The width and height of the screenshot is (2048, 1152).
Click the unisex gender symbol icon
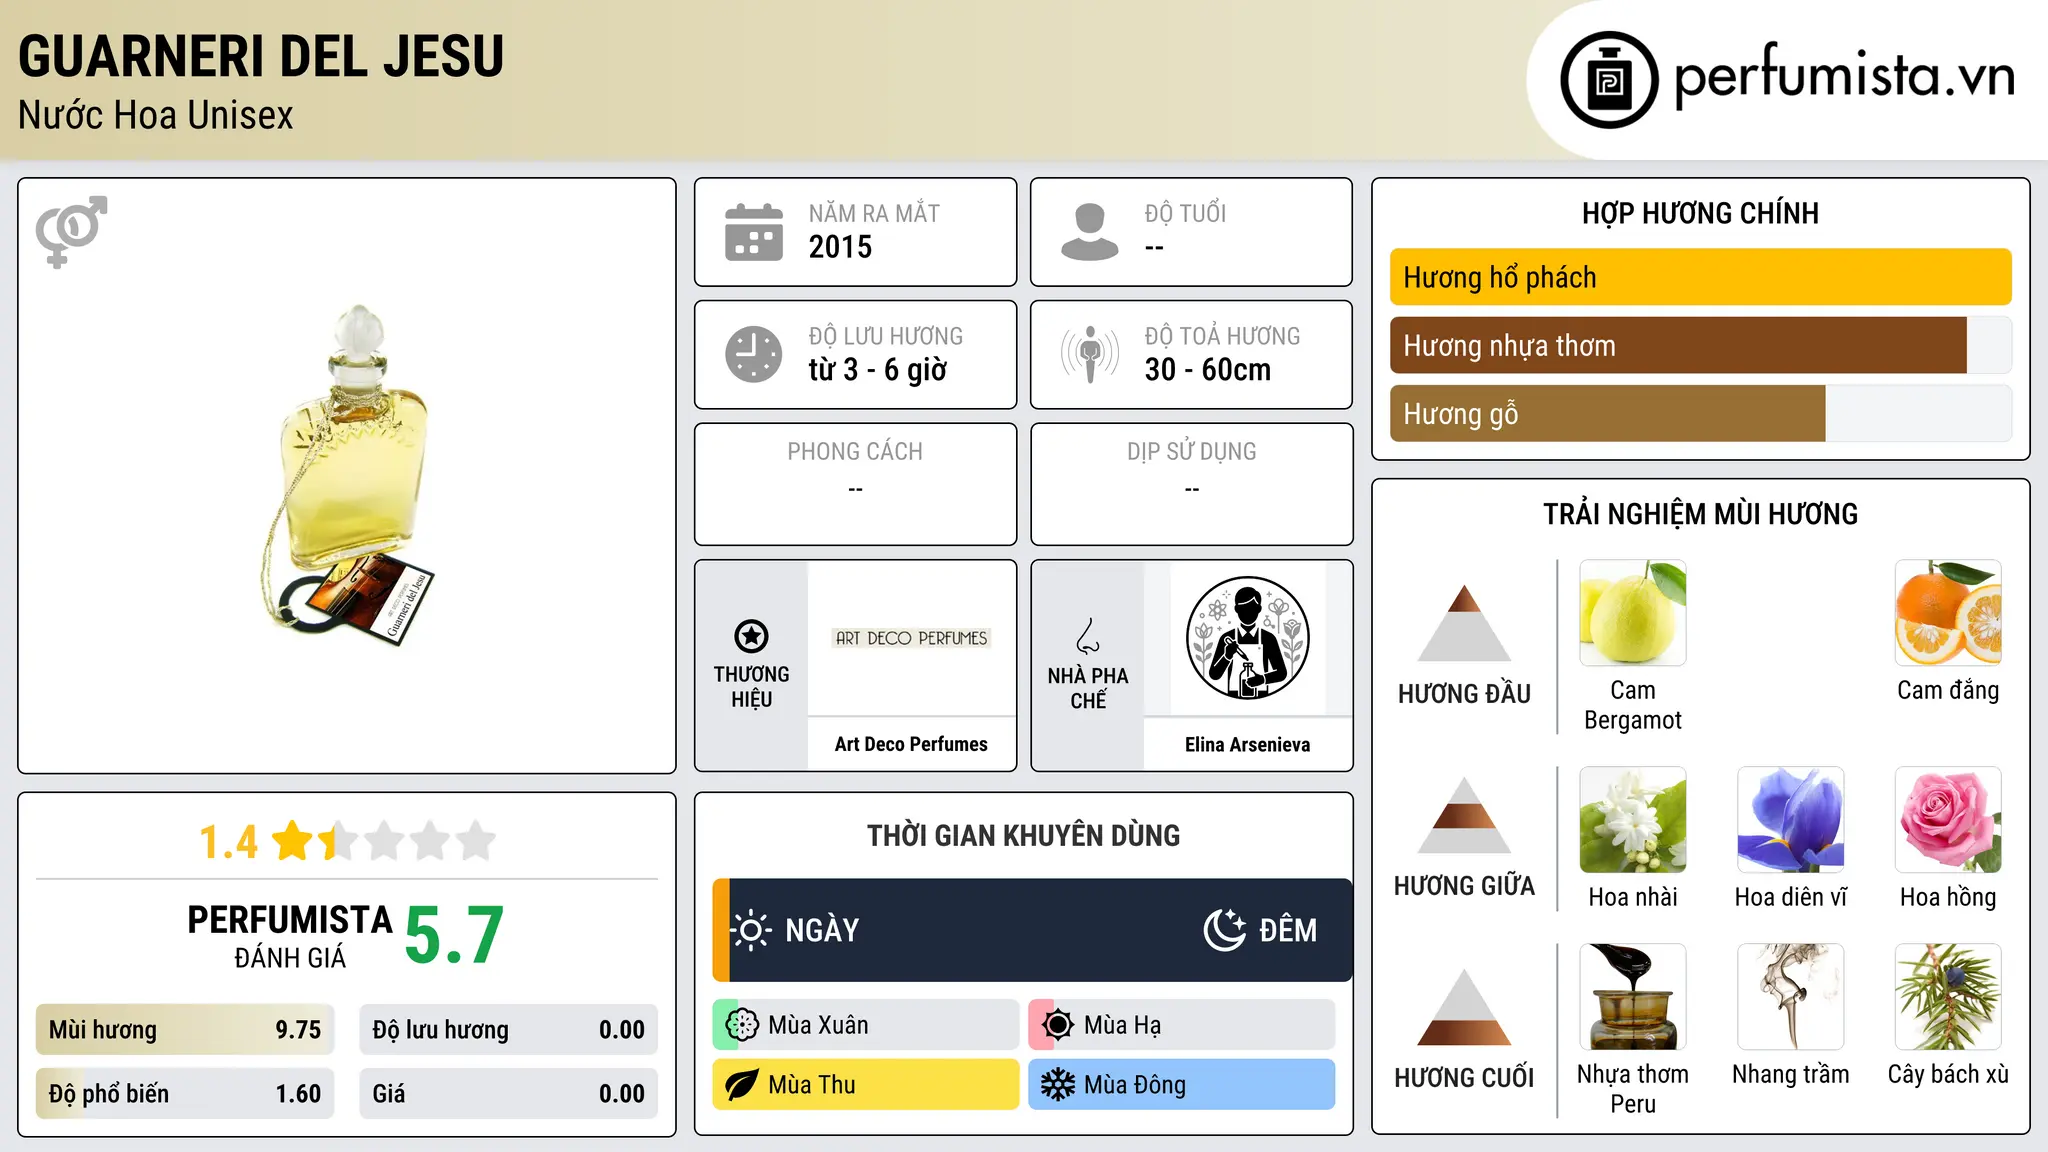tap(71, 231)
